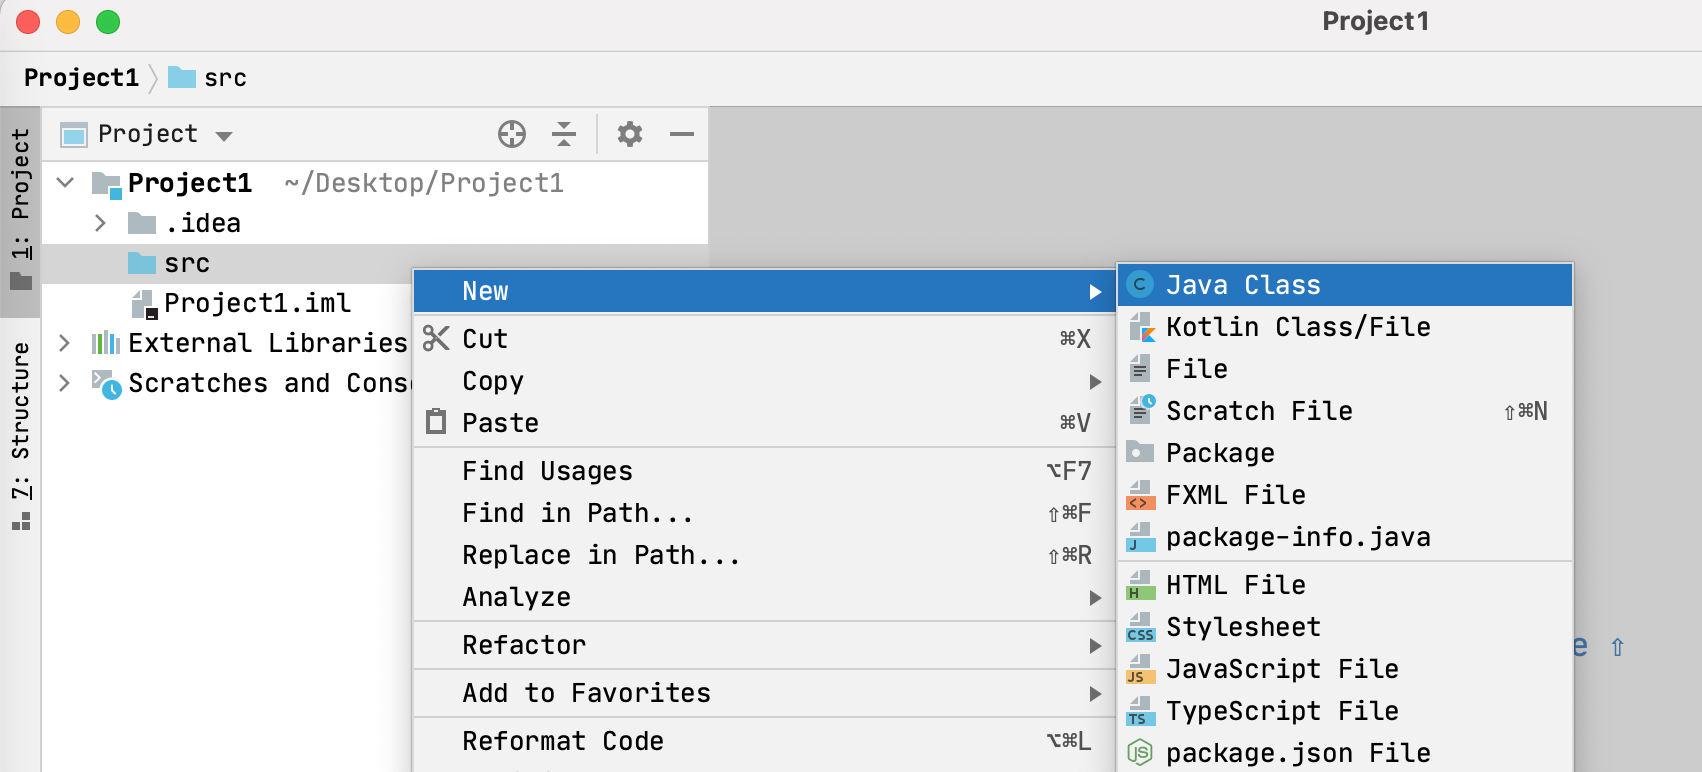Click the TypeScript File icon
The width and height of the screenshot is (1702, 772).
point(1141,711)
